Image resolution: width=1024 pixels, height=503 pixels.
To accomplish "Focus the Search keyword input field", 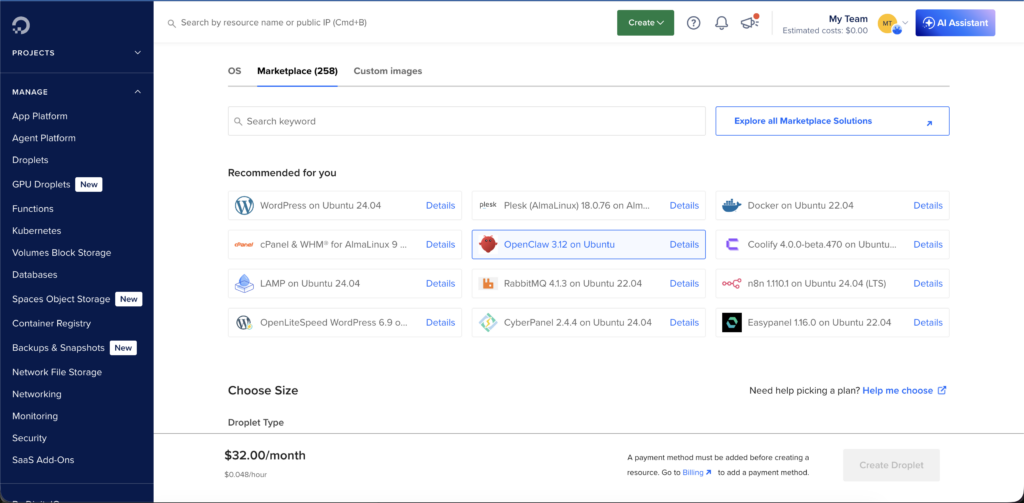I will click(x=466, y=122).
